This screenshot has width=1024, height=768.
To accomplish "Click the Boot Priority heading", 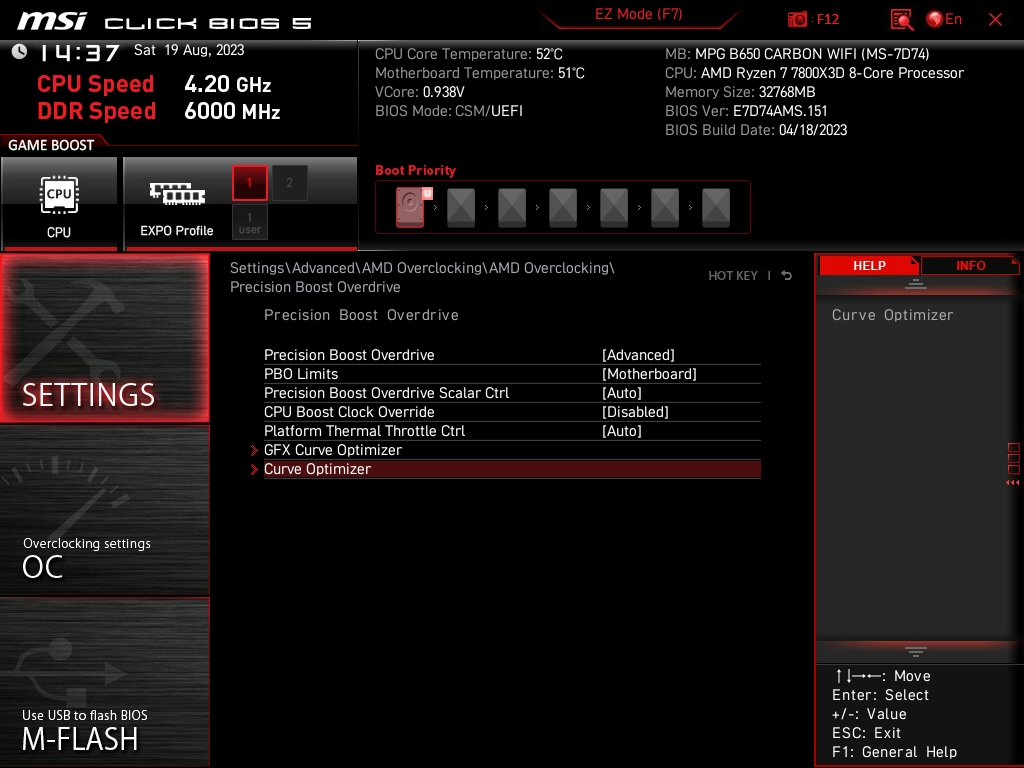I will 415,170.
